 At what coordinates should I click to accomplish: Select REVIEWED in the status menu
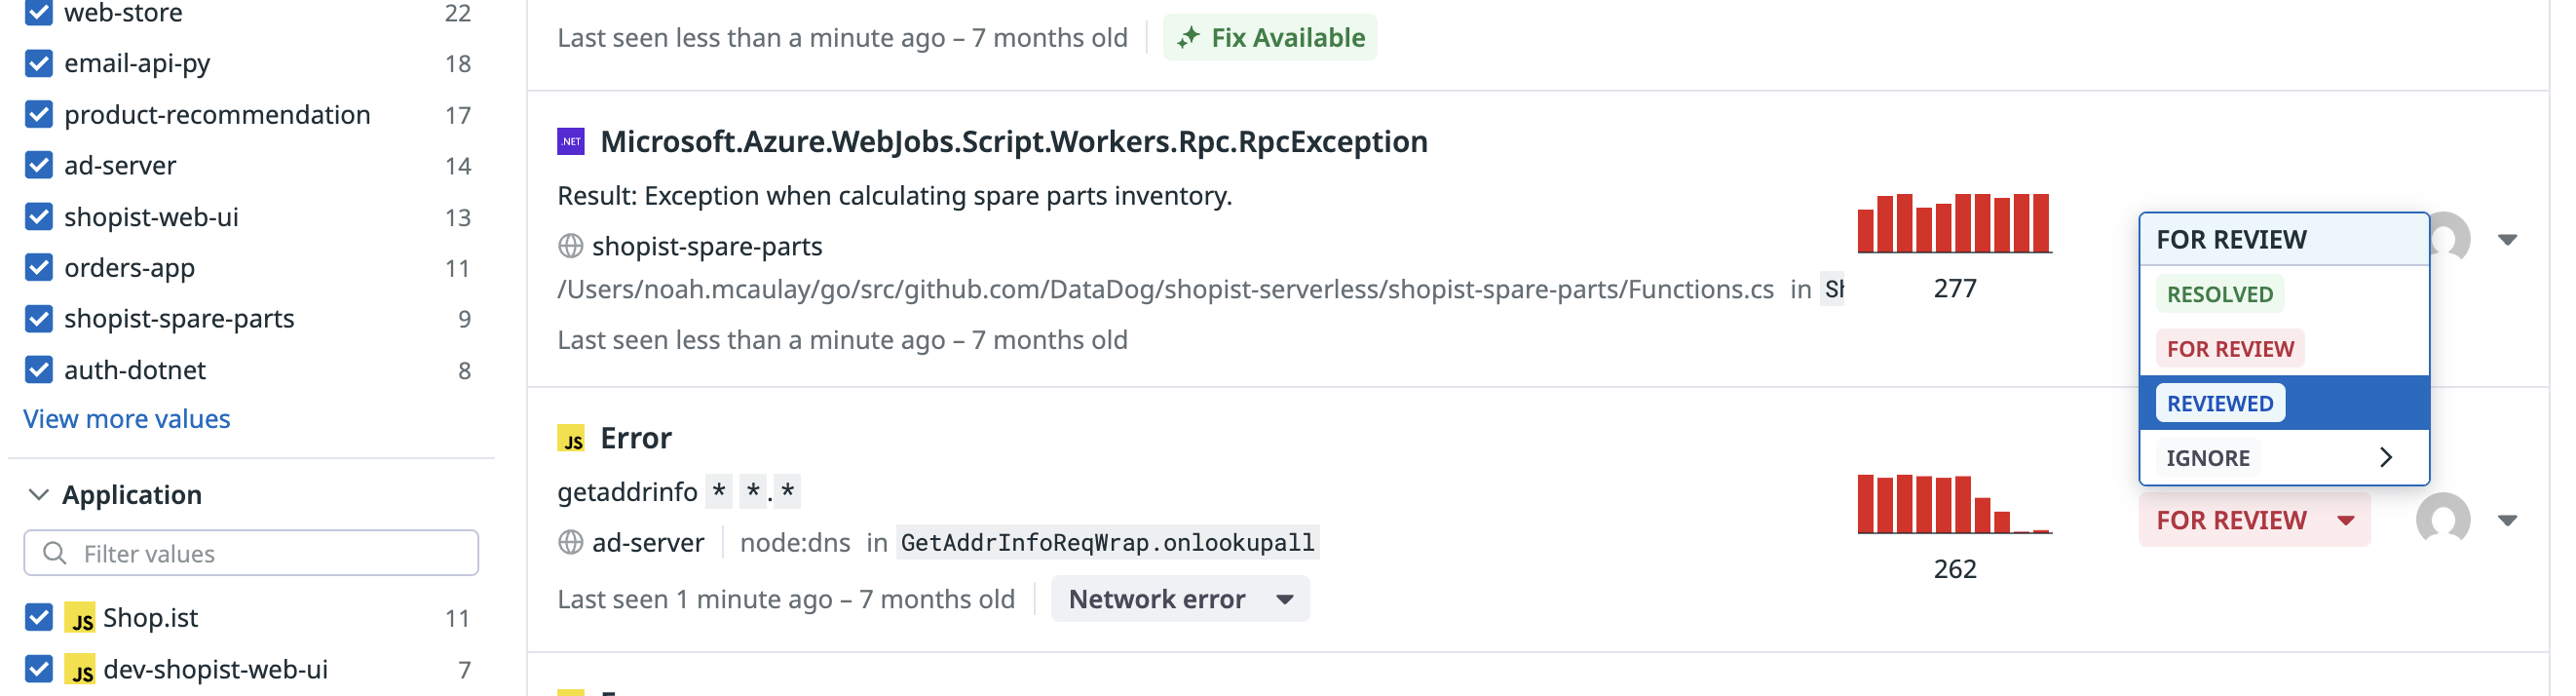(x=2284, y=403)
